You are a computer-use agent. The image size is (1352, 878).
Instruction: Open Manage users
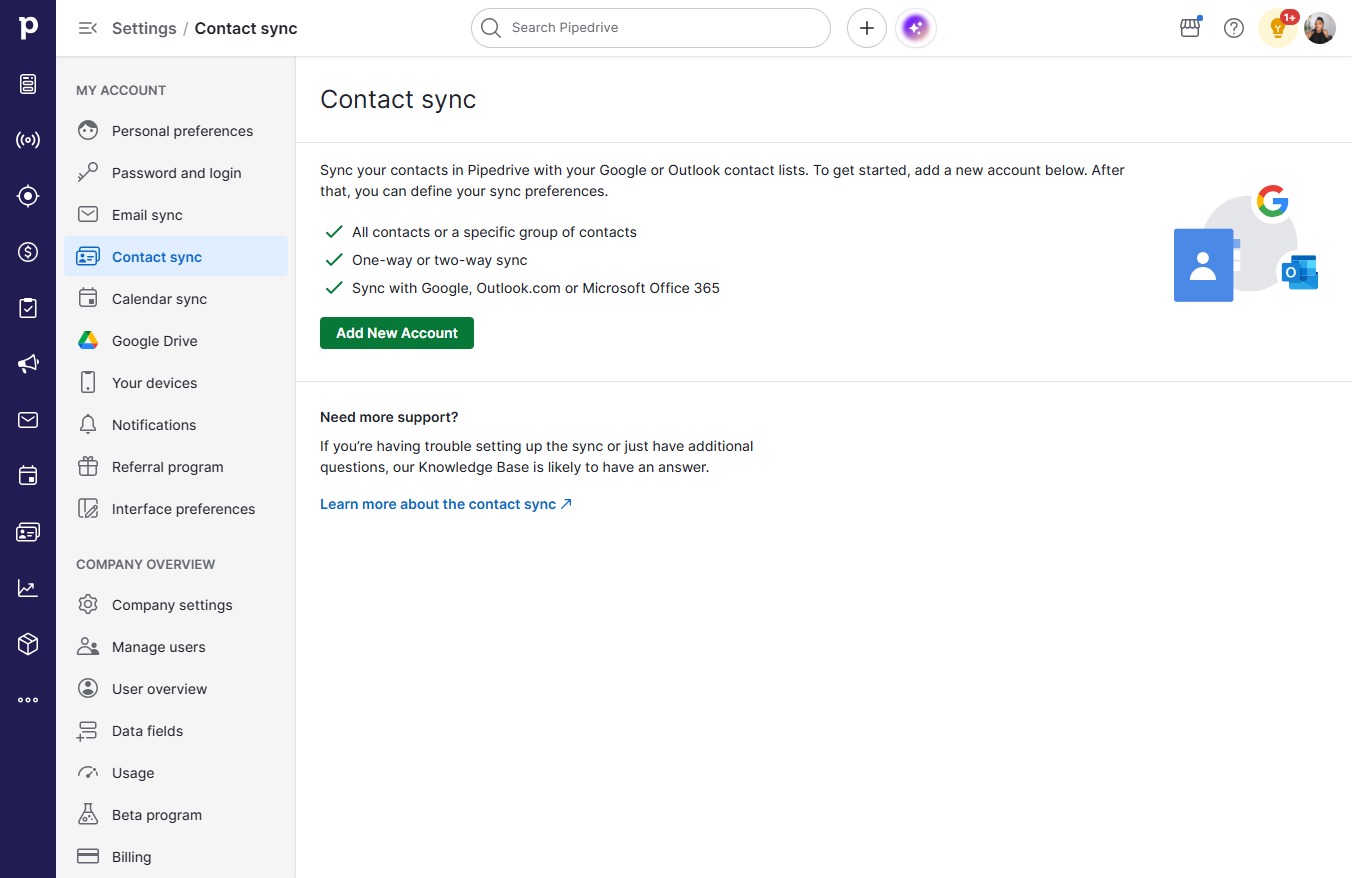176,647
